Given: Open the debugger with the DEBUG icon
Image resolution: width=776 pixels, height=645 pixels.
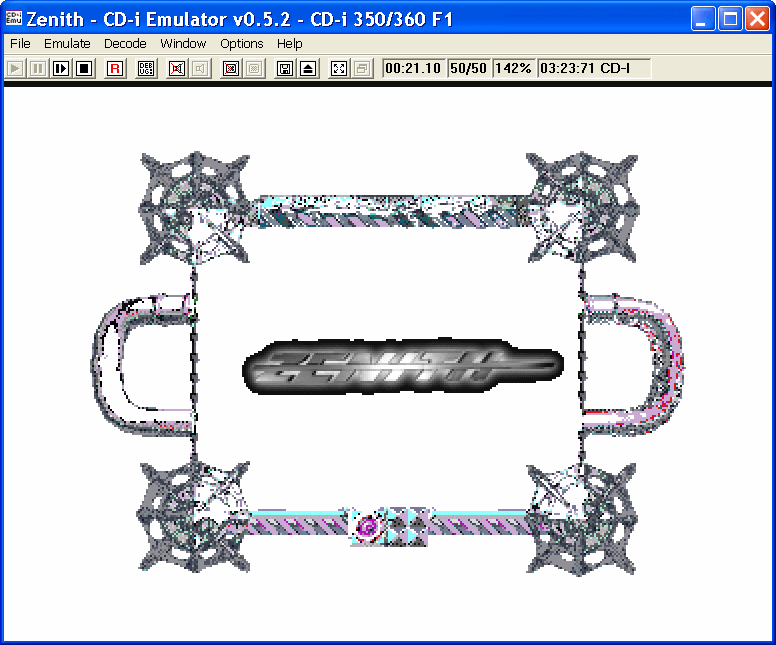Looking at the screenshot, I should coord(146,68).
